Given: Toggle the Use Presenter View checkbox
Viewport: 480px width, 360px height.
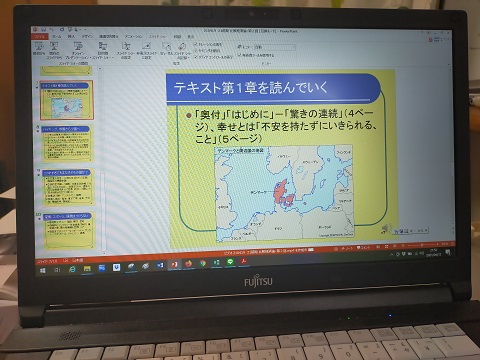Looking at the screenshot, I should point(239,54).
